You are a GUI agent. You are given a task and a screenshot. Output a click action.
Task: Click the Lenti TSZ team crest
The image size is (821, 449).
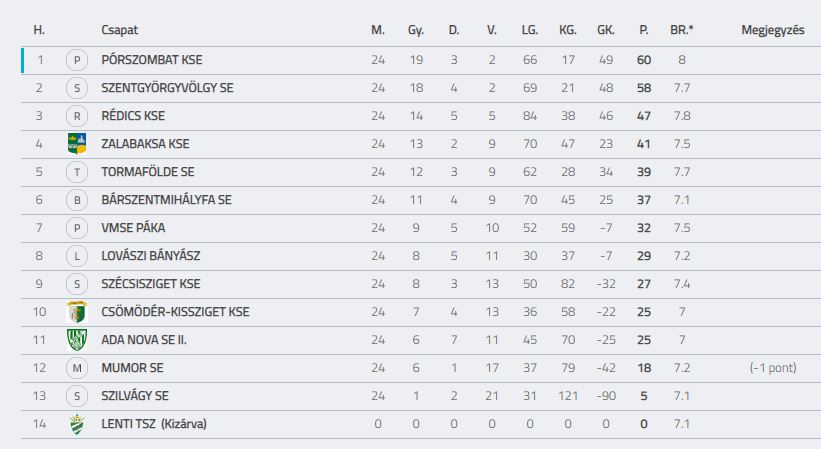click(x=77, y=424)
